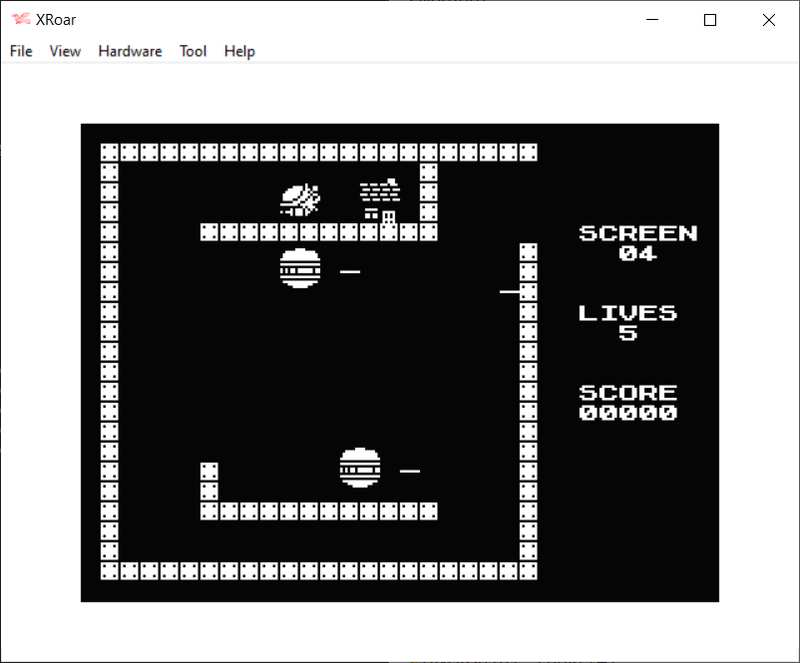Image resolution: width=800 pixels, height=663 pixels.
Task: Click the XRoar title bar text
Action: pos(58,20)
